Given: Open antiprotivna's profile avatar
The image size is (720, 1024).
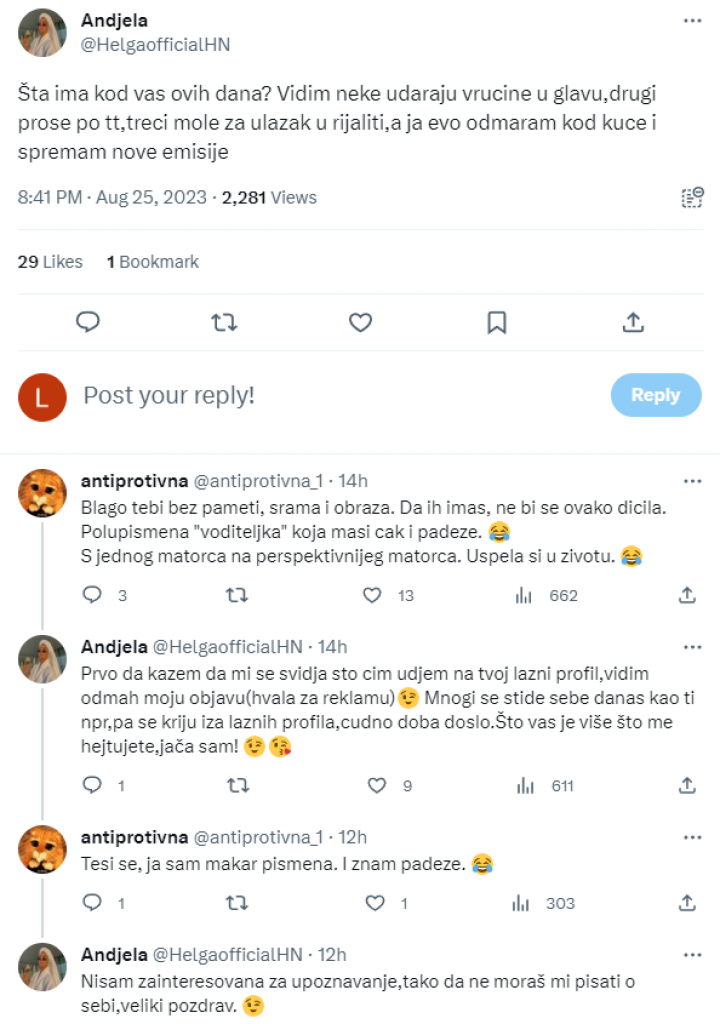Looking at the screenshot, I should click(43, 493).
